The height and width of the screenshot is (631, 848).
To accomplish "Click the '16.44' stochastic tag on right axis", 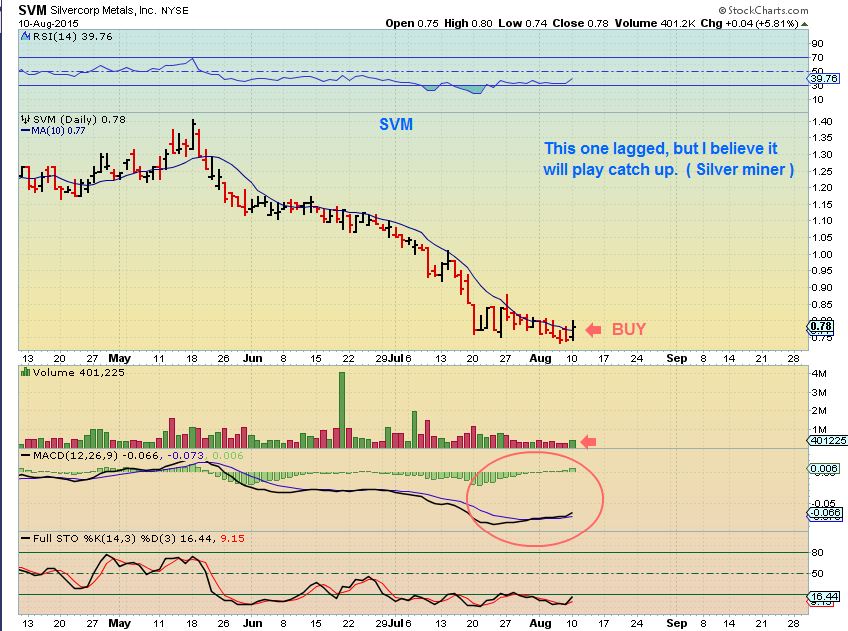I will (x=824, y=597).
